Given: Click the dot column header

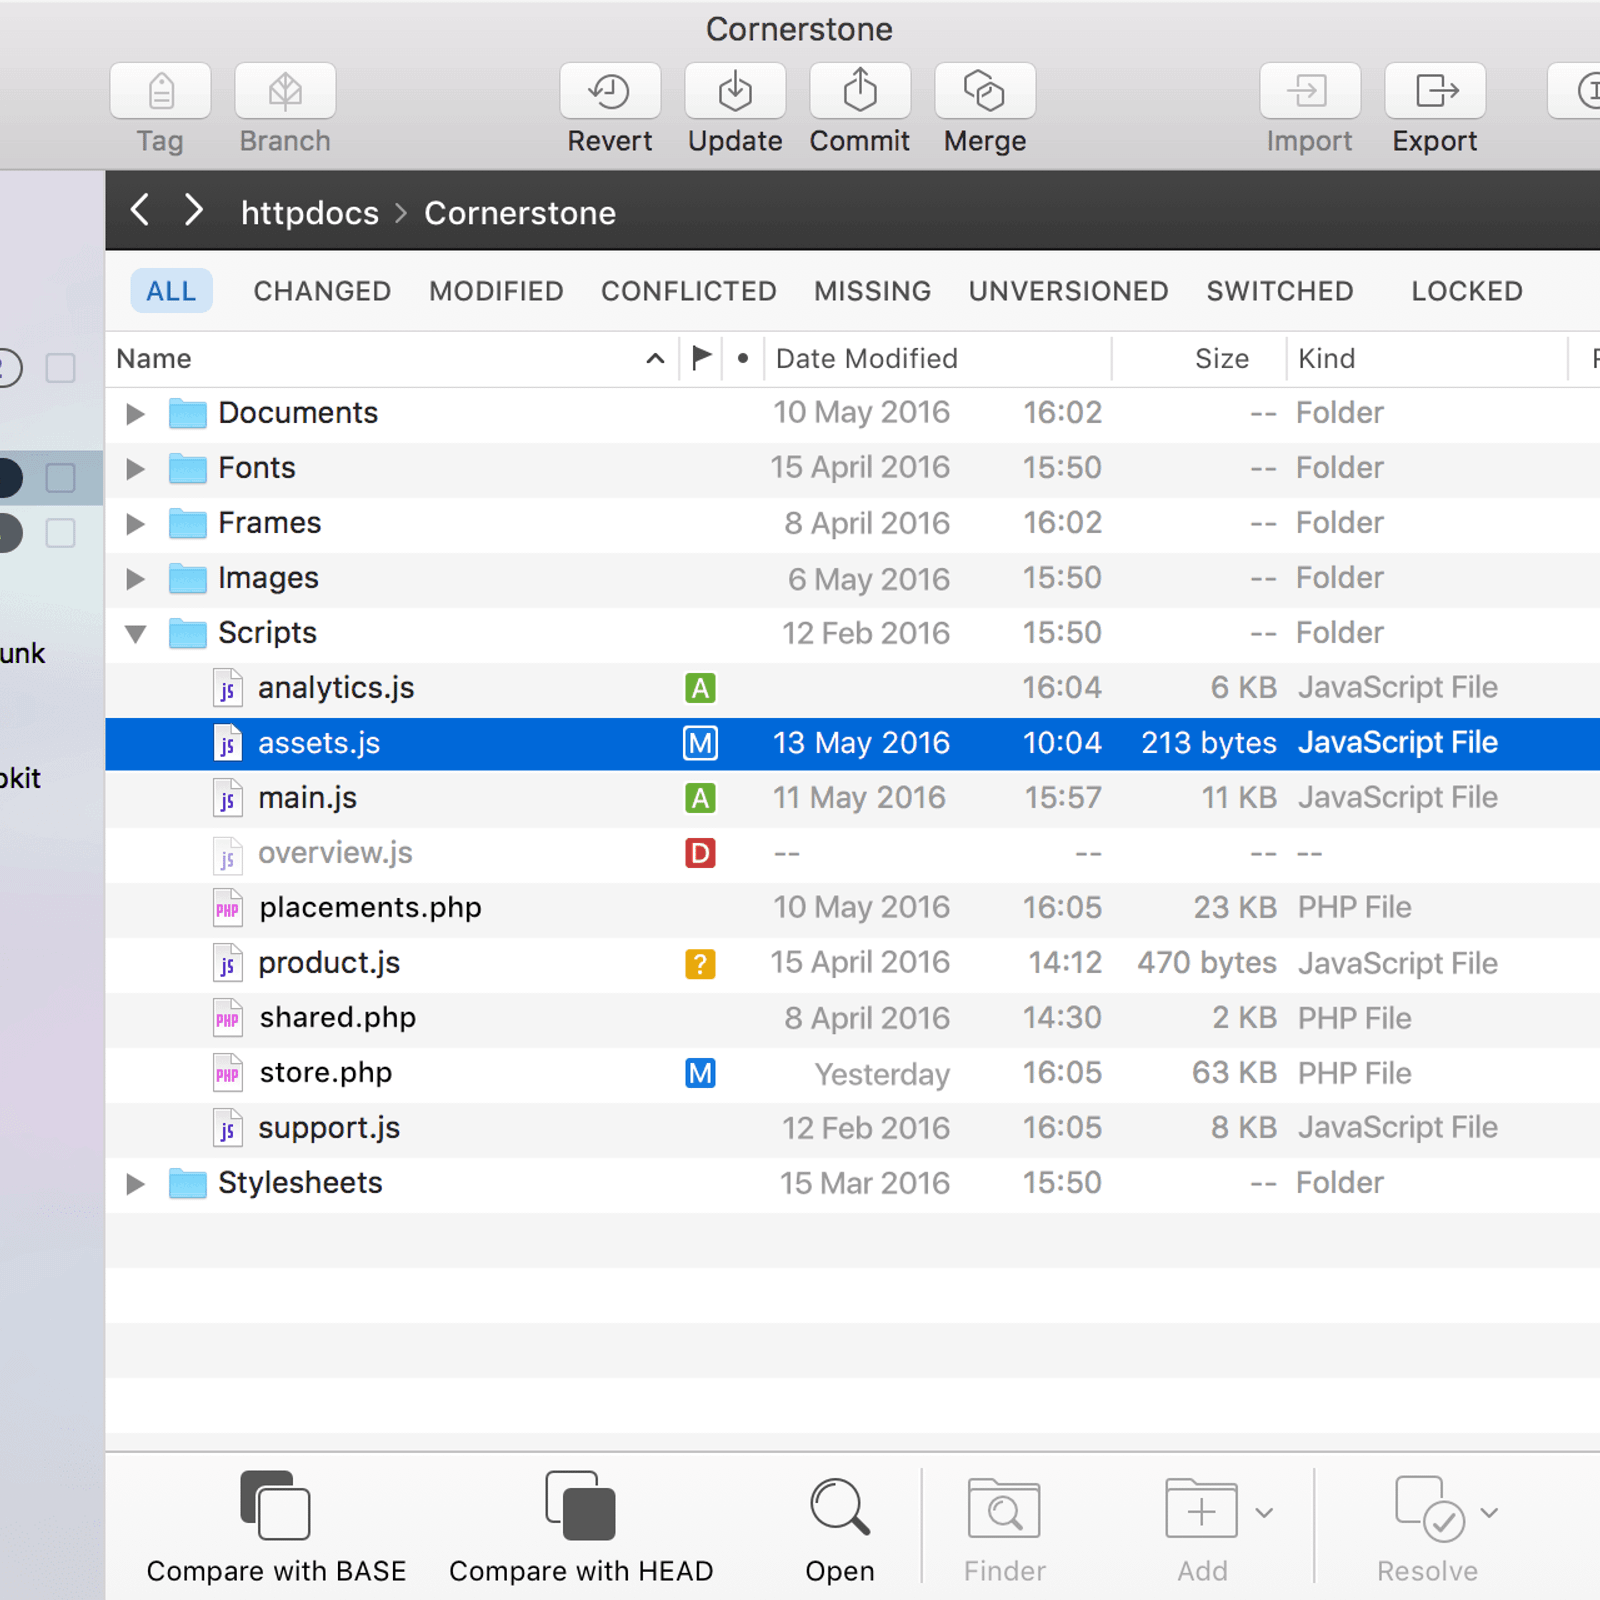Looking at the screenshot, I should [743, 358].
